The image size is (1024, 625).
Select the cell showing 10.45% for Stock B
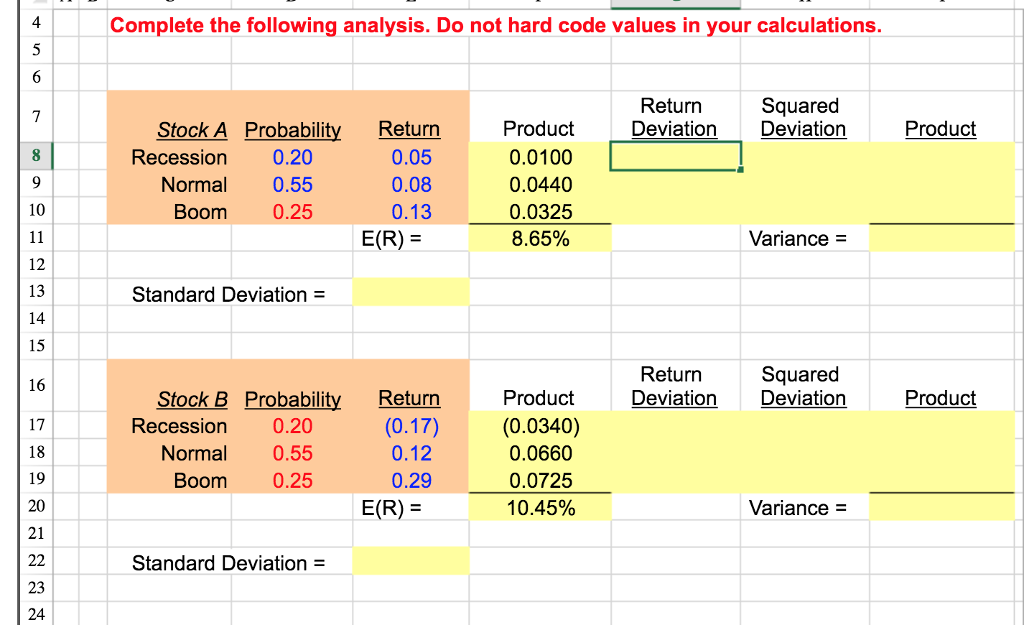538,507
